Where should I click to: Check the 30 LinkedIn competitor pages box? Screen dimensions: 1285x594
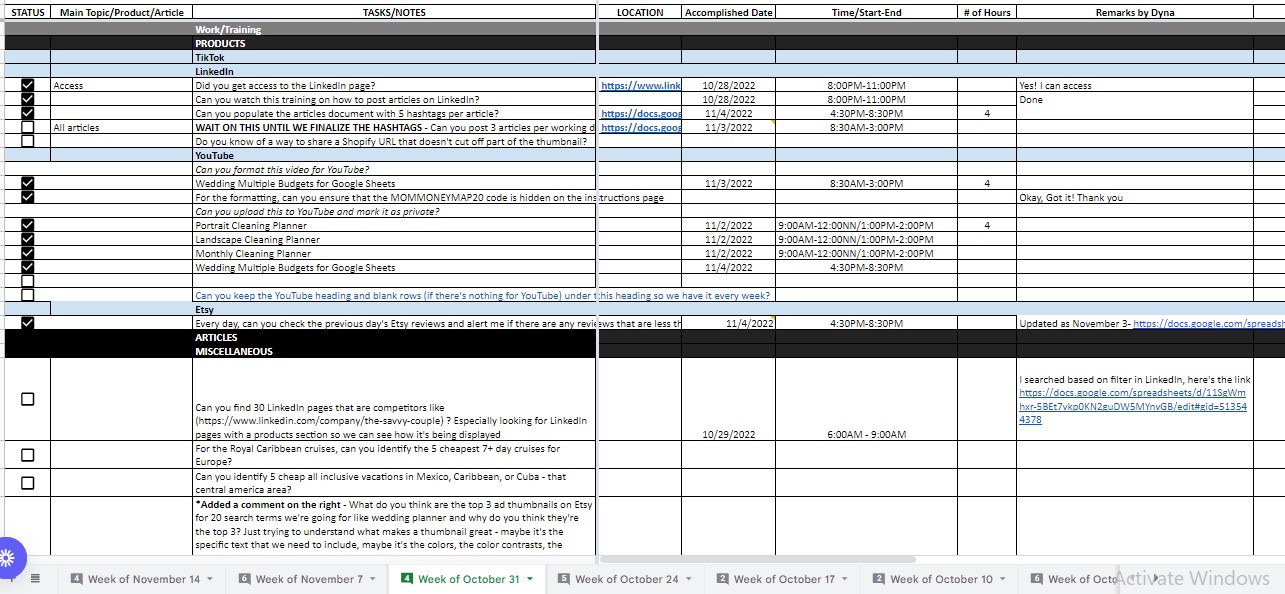(27, 399)
